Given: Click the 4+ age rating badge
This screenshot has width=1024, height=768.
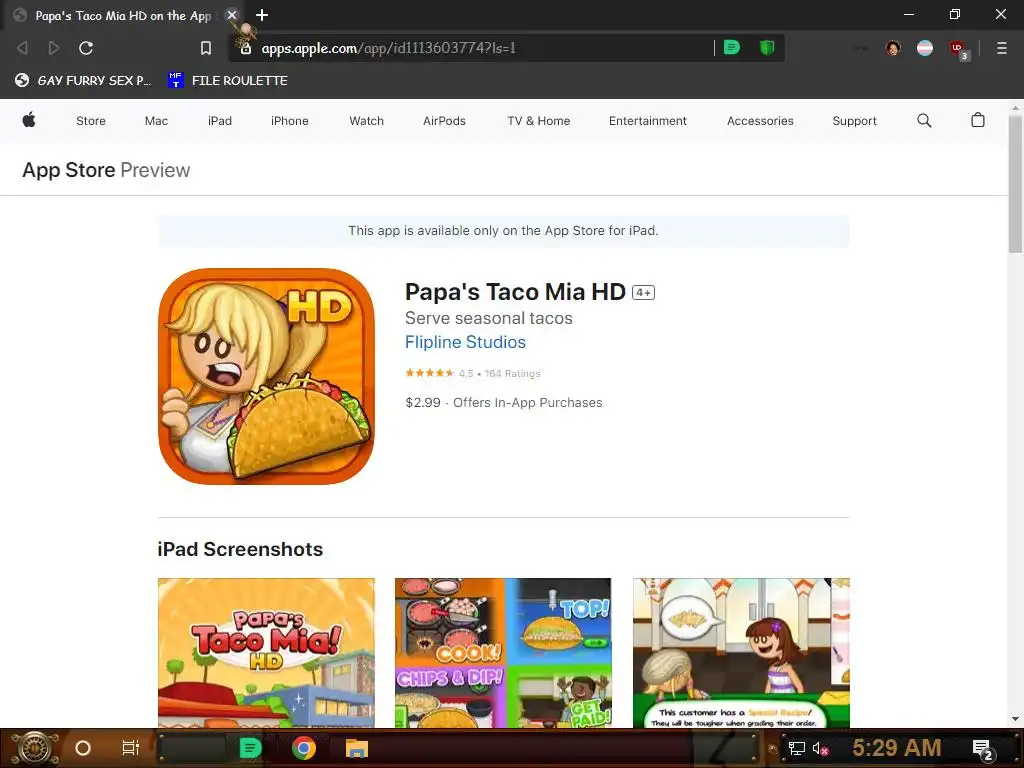Looking at the screenshot, I should click(x=643, y=293).
